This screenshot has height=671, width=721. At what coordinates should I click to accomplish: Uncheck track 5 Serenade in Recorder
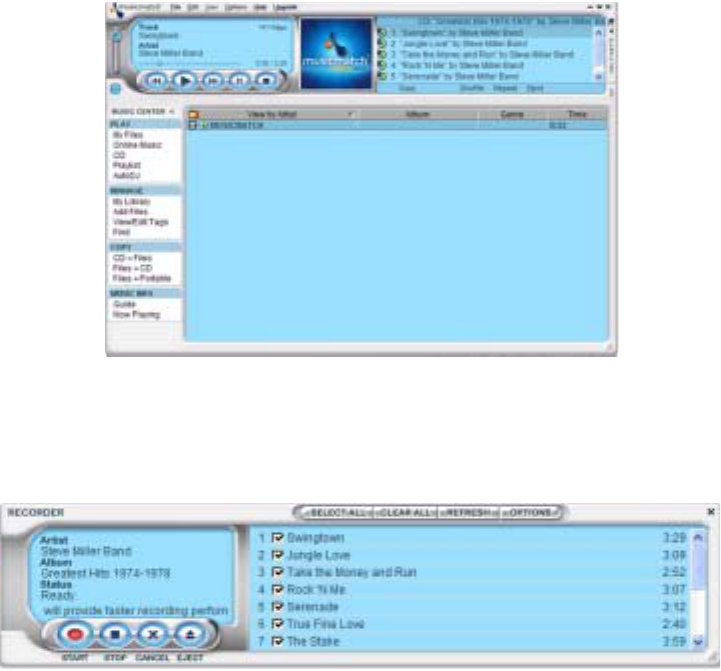point(277,607)
